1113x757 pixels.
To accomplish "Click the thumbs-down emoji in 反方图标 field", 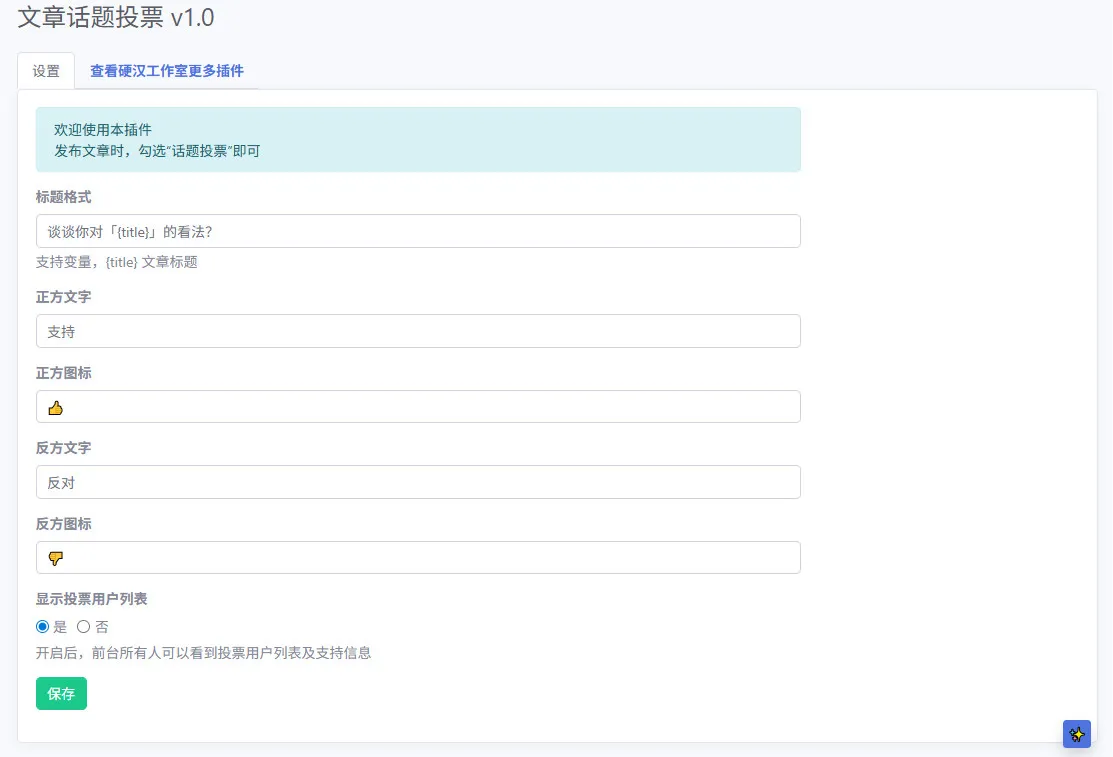I will [55, 558].
